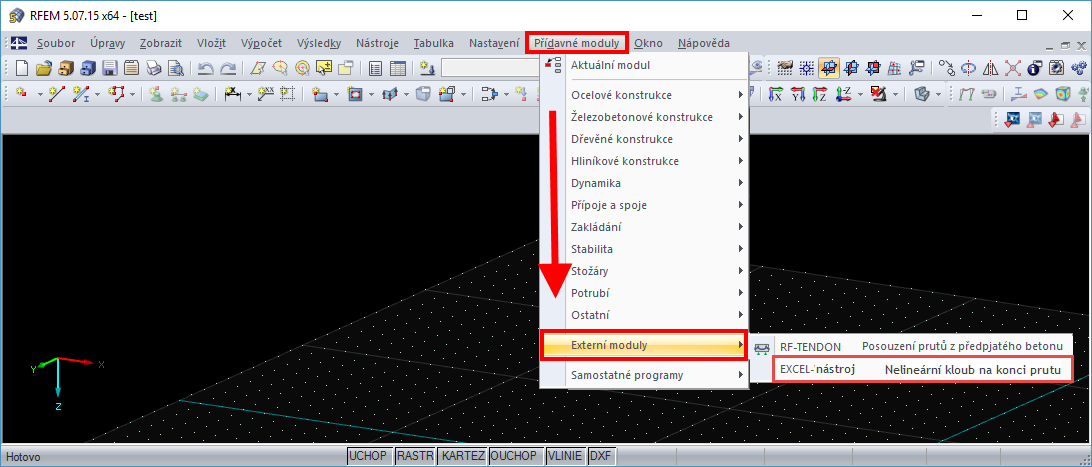Open print preview with magnifier icon
The image size is (1092, 467).
tap(176, 68)
